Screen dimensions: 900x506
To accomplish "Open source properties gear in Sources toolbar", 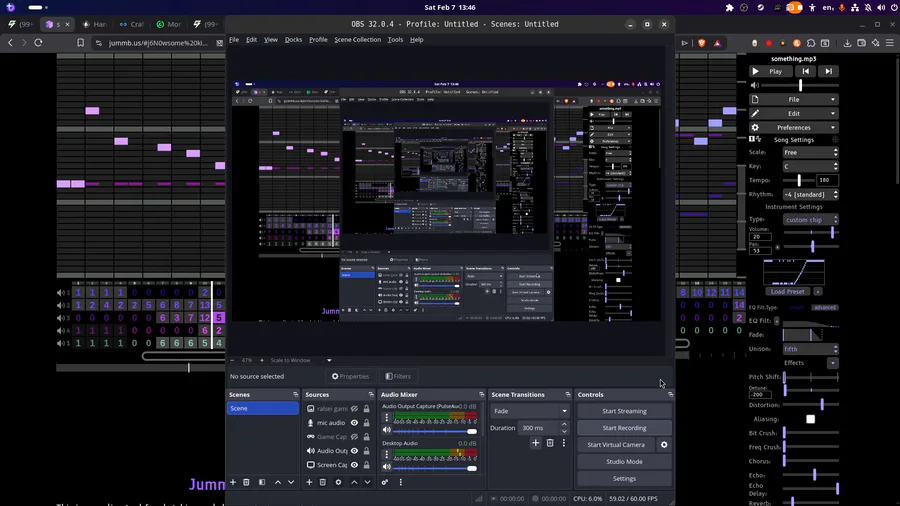I will pyautogui.click(x=338, y=482).
